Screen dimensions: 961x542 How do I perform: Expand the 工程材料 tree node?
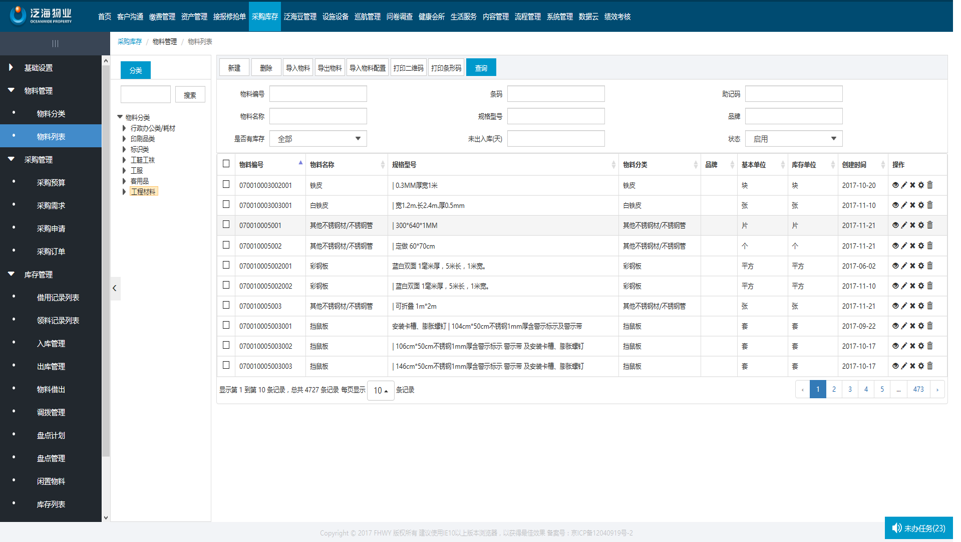click(124, 192)
